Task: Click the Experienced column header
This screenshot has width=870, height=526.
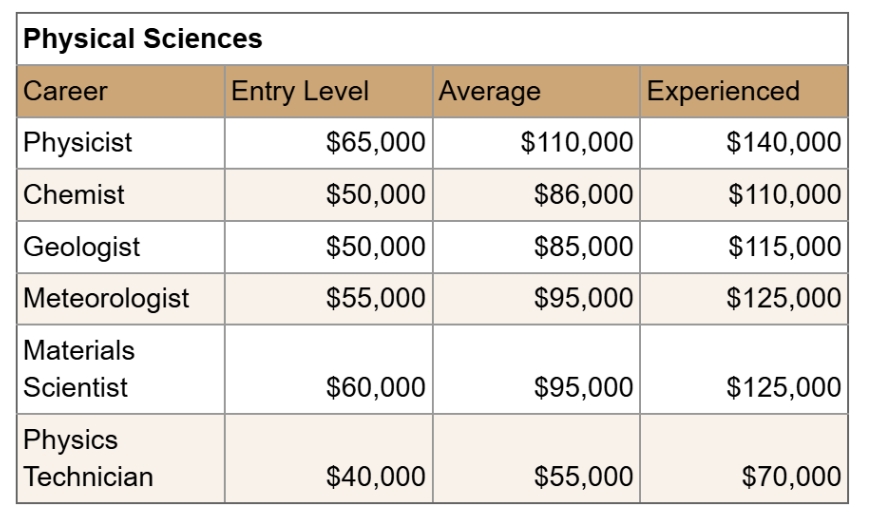Action: (722, 92)
